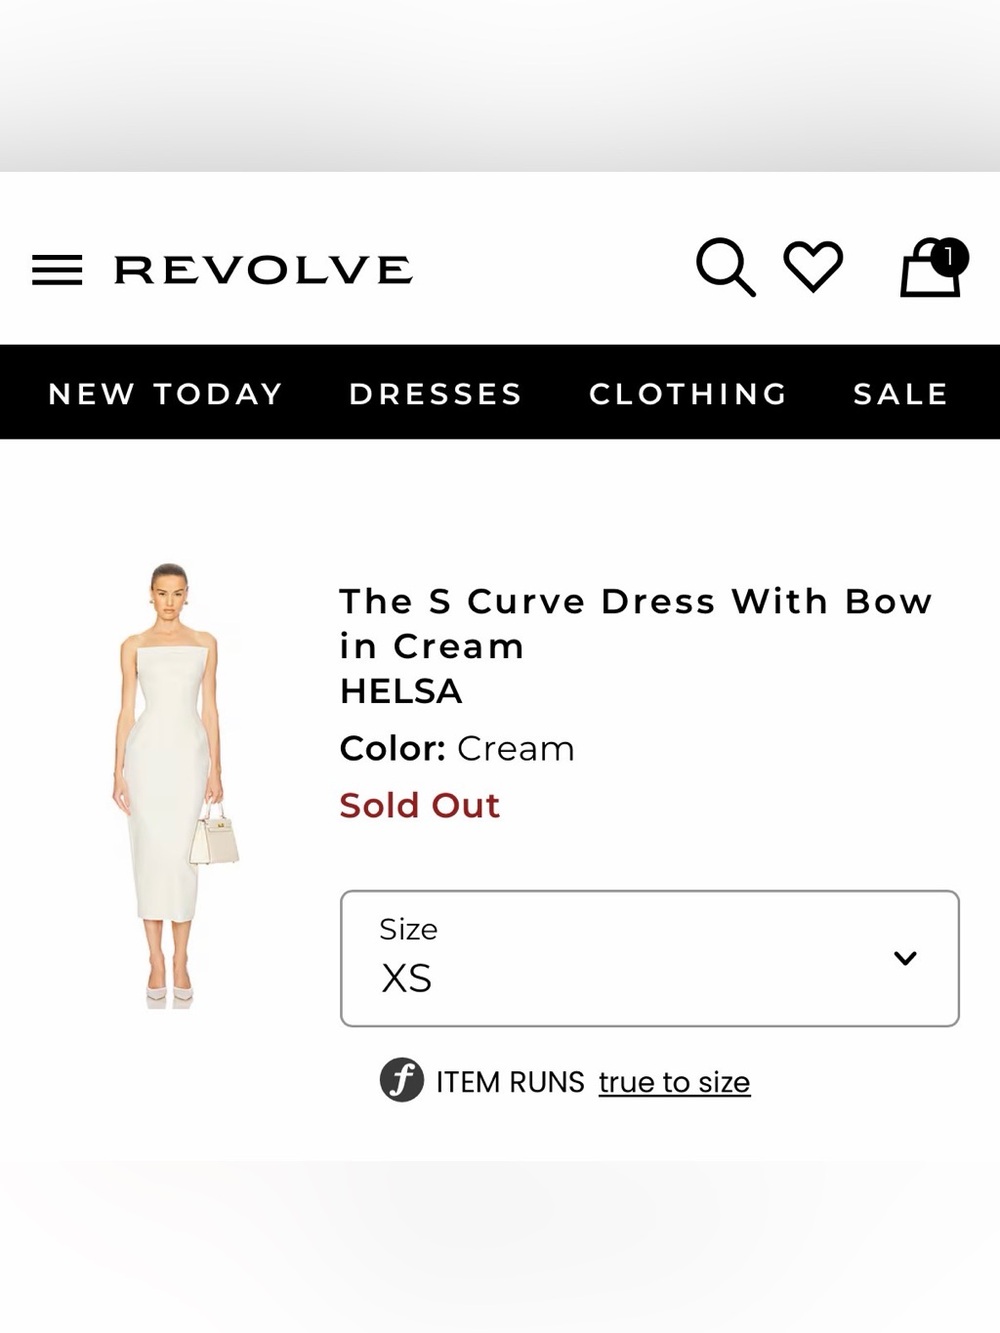Open The S Curve Dress title link
This screenshot has width=1000, height=1333.
[x=636, y=623]
